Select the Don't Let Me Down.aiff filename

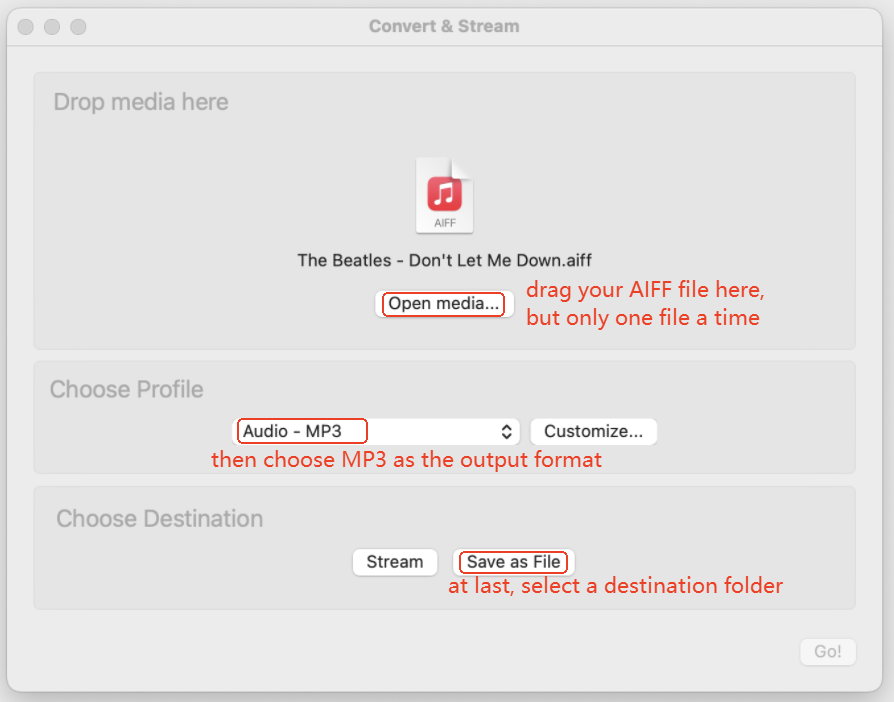coord(444,260)
